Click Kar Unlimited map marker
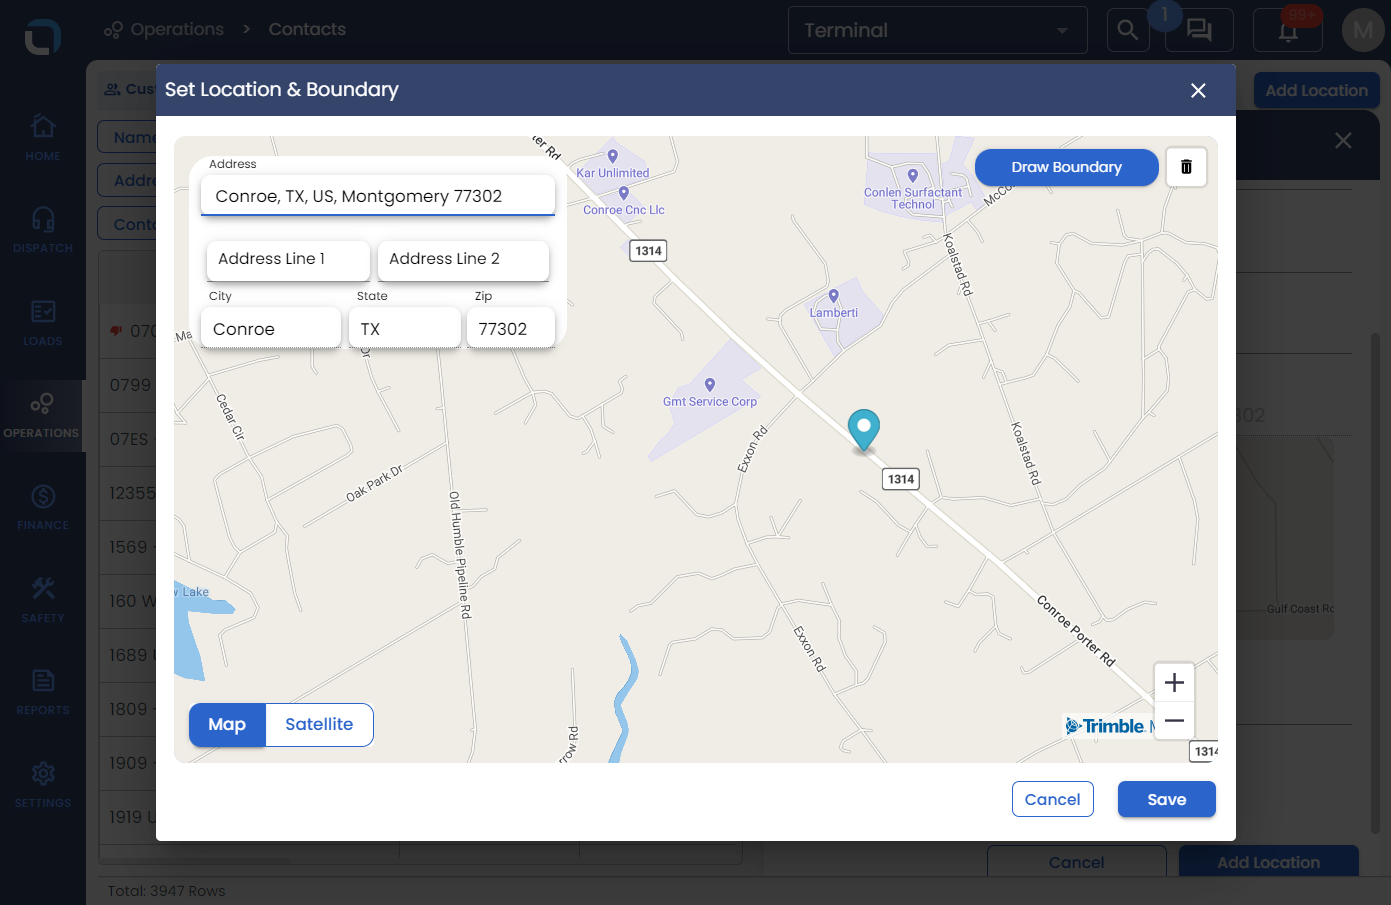The image size is (1391, 905). 612,157
